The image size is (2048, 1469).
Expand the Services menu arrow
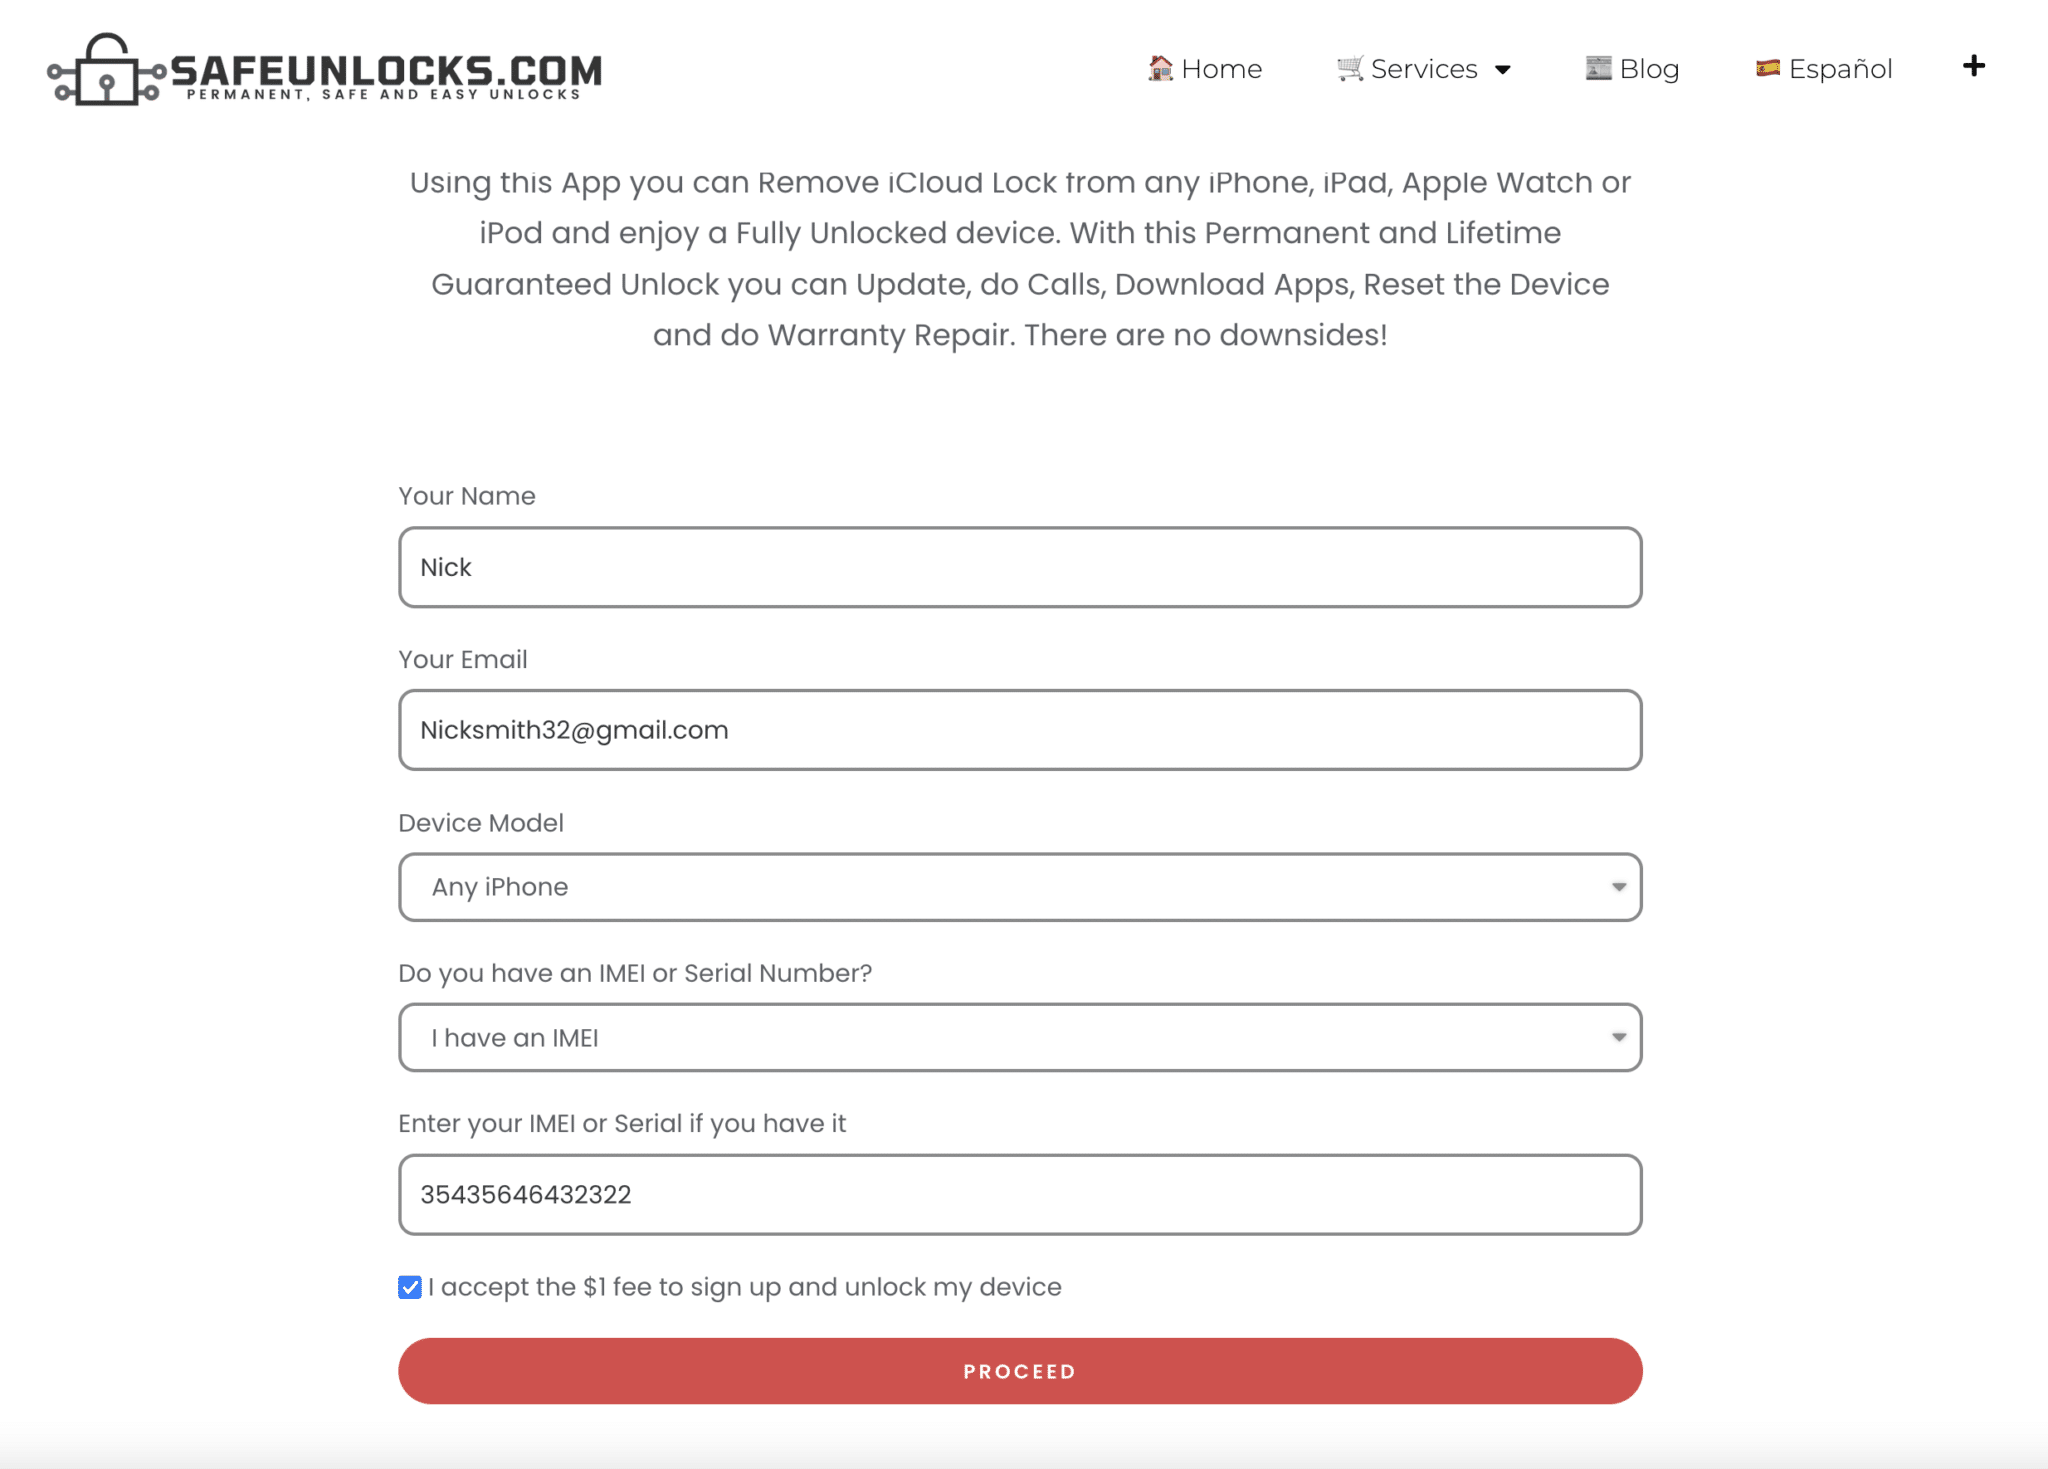coord(1502,70)
